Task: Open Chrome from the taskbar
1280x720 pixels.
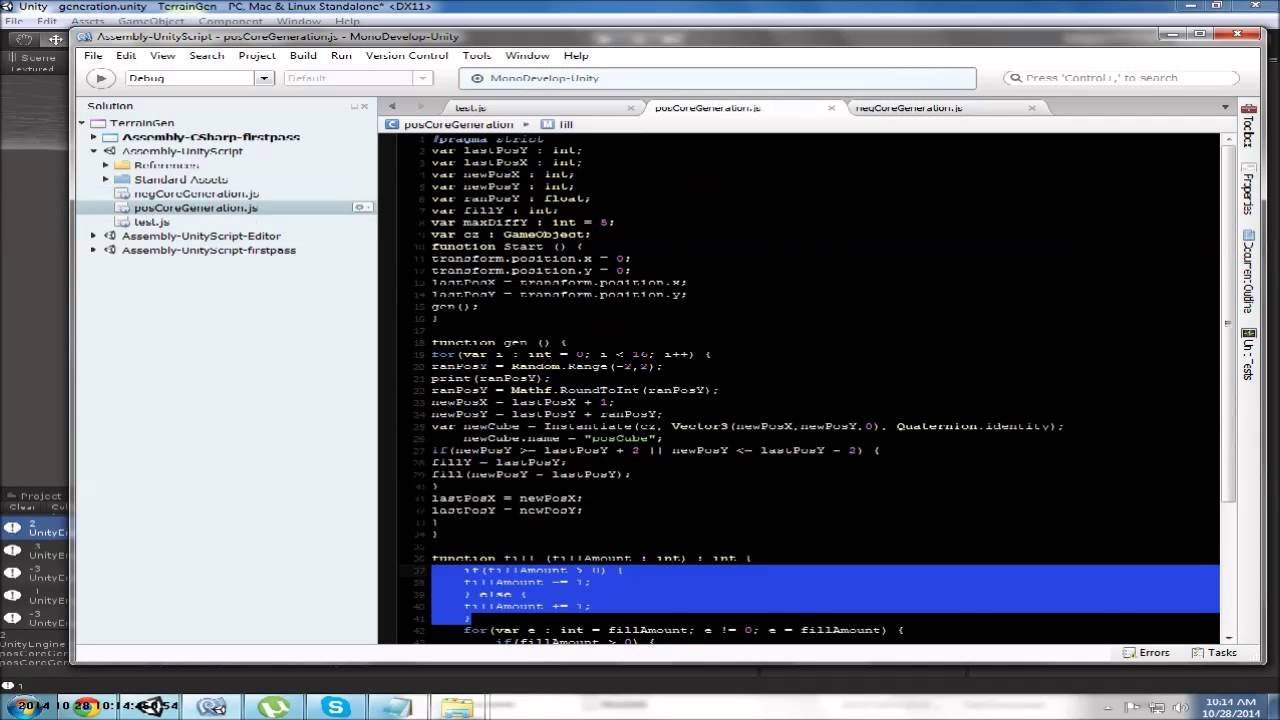Action: tap(86, 707)
